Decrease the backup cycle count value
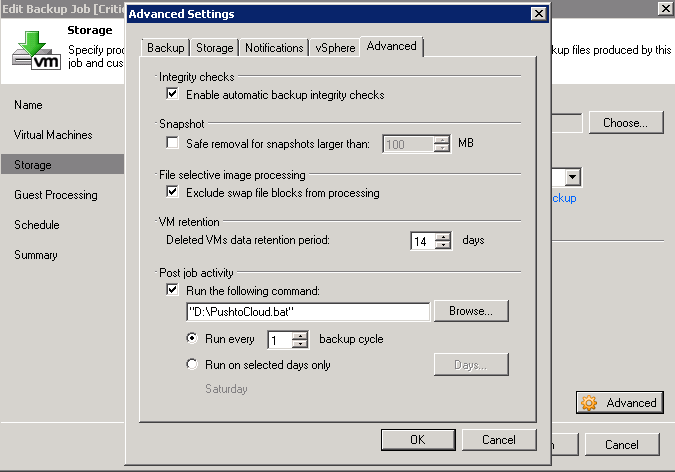 [x=298, y=344]
